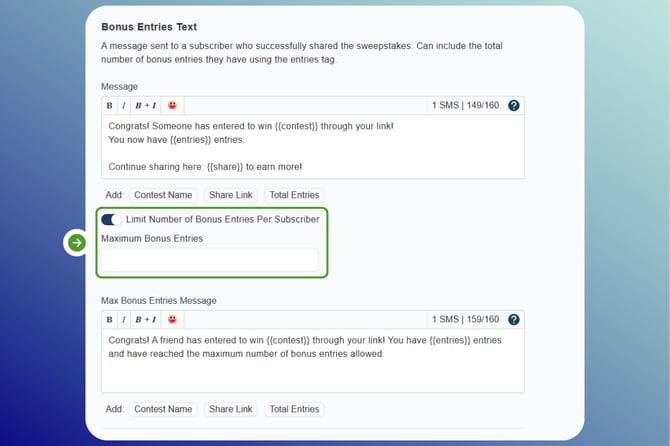Add Contest Name to Max Bonus Entries Message

tap(163, 409)
